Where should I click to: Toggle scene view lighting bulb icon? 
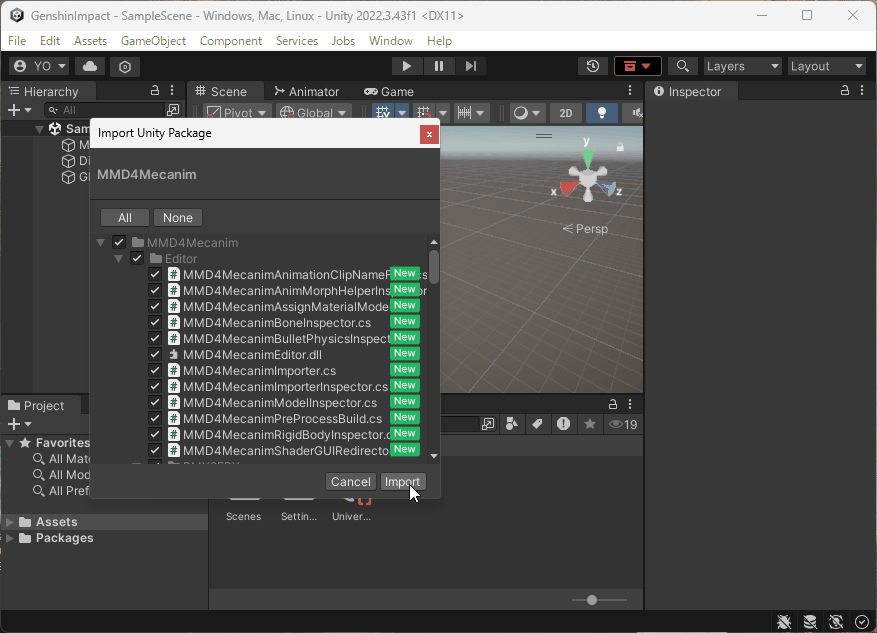click(601, 113)
